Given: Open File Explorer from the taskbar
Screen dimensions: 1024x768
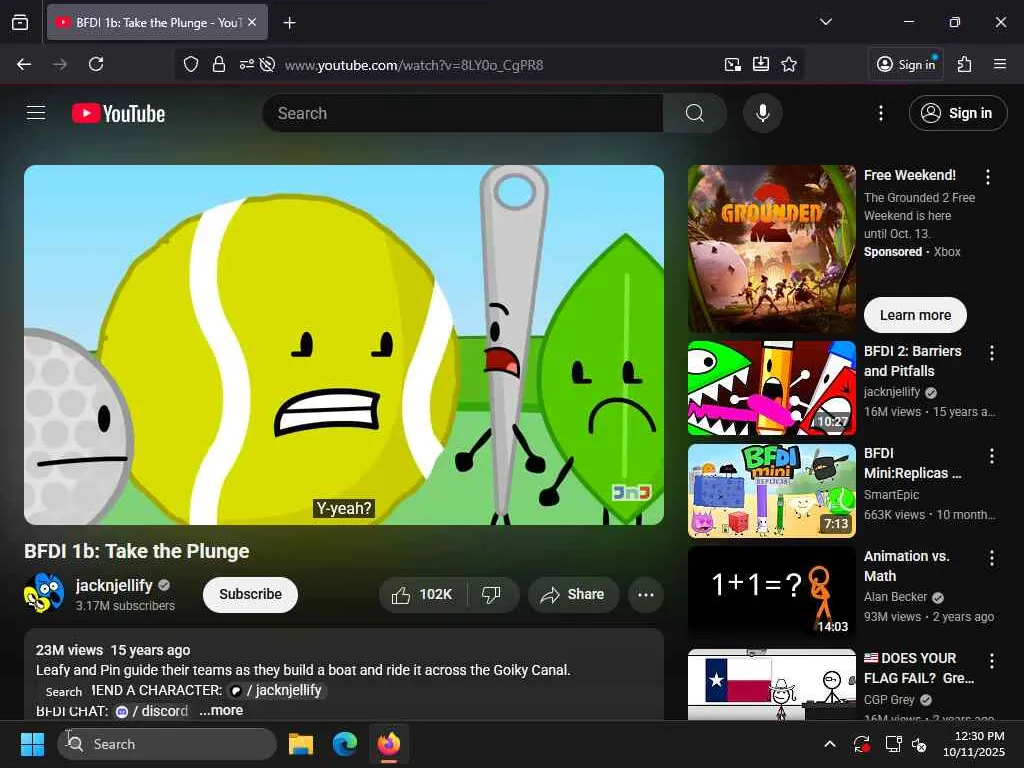Looking at the screenshot, I should [301, 744].
